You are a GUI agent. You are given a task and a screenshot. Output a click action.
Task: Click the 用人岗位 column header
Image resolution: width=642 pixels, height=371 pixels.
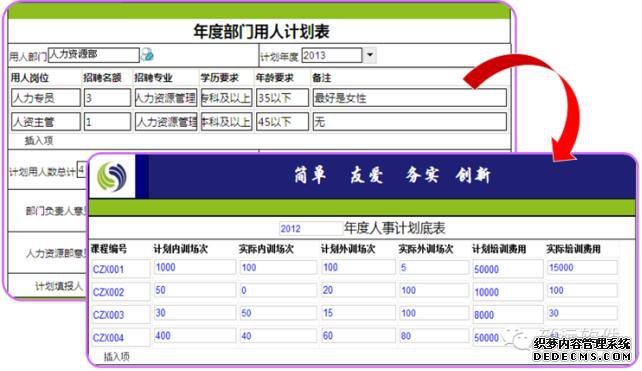tap(29, 77)
